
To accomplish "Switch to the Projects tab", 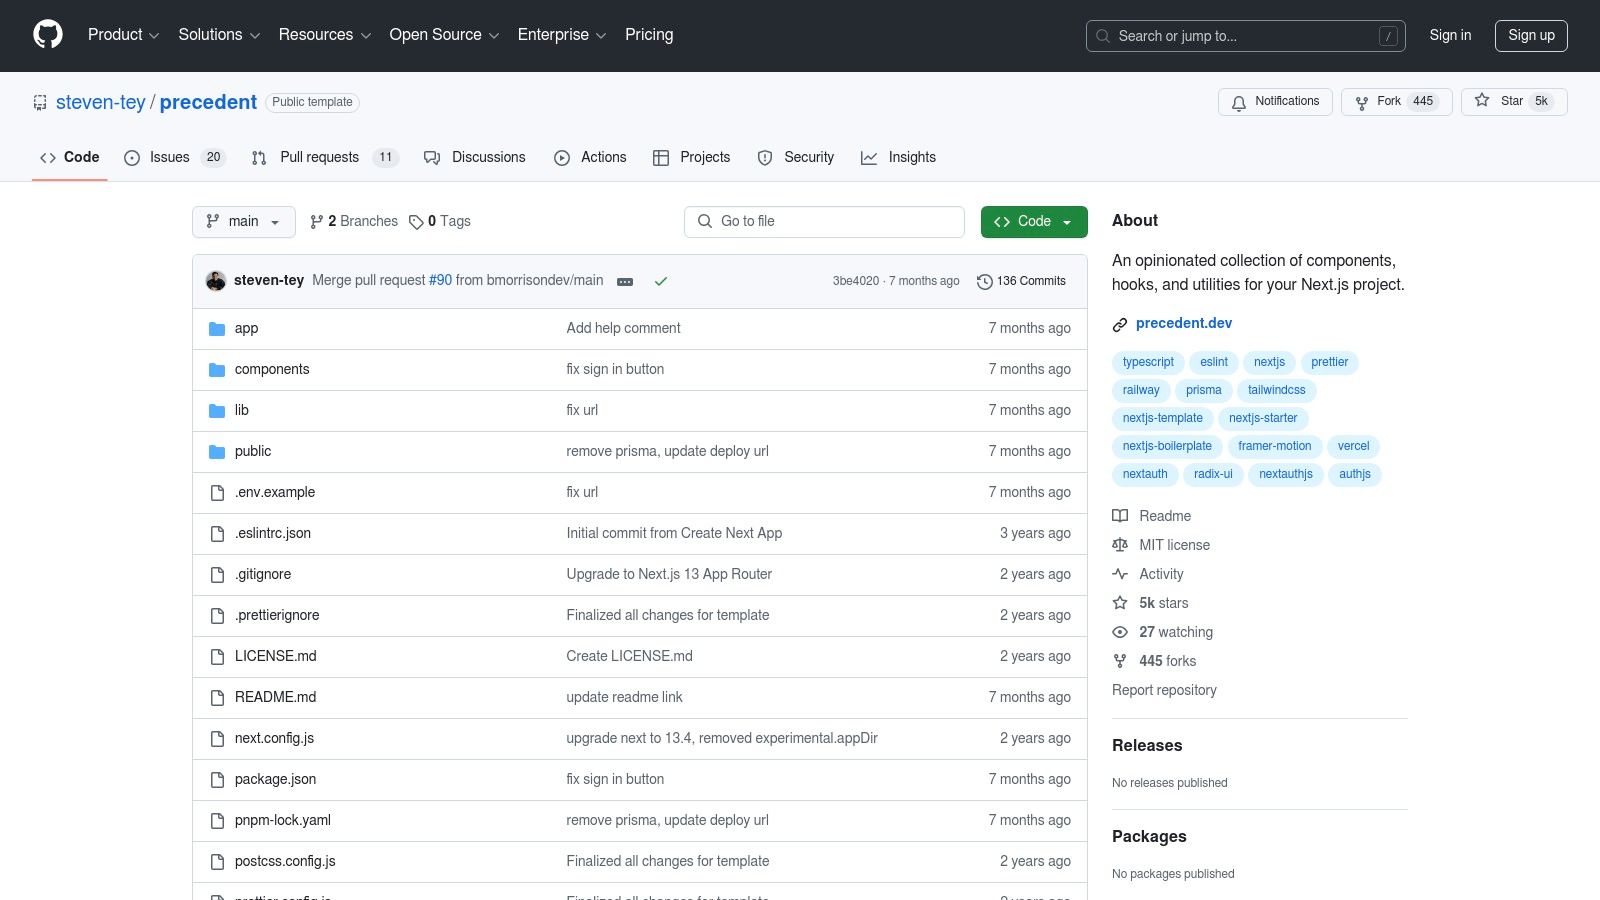I will pyautogui.click(x=691, y=158).
